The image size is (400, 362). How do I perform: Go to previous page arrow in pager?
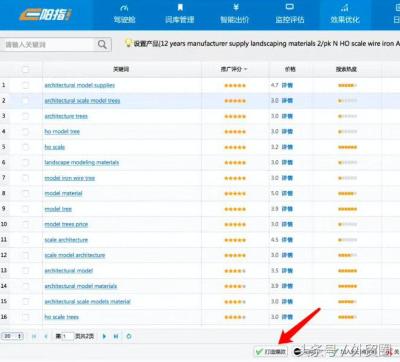(x=46, y=336)
